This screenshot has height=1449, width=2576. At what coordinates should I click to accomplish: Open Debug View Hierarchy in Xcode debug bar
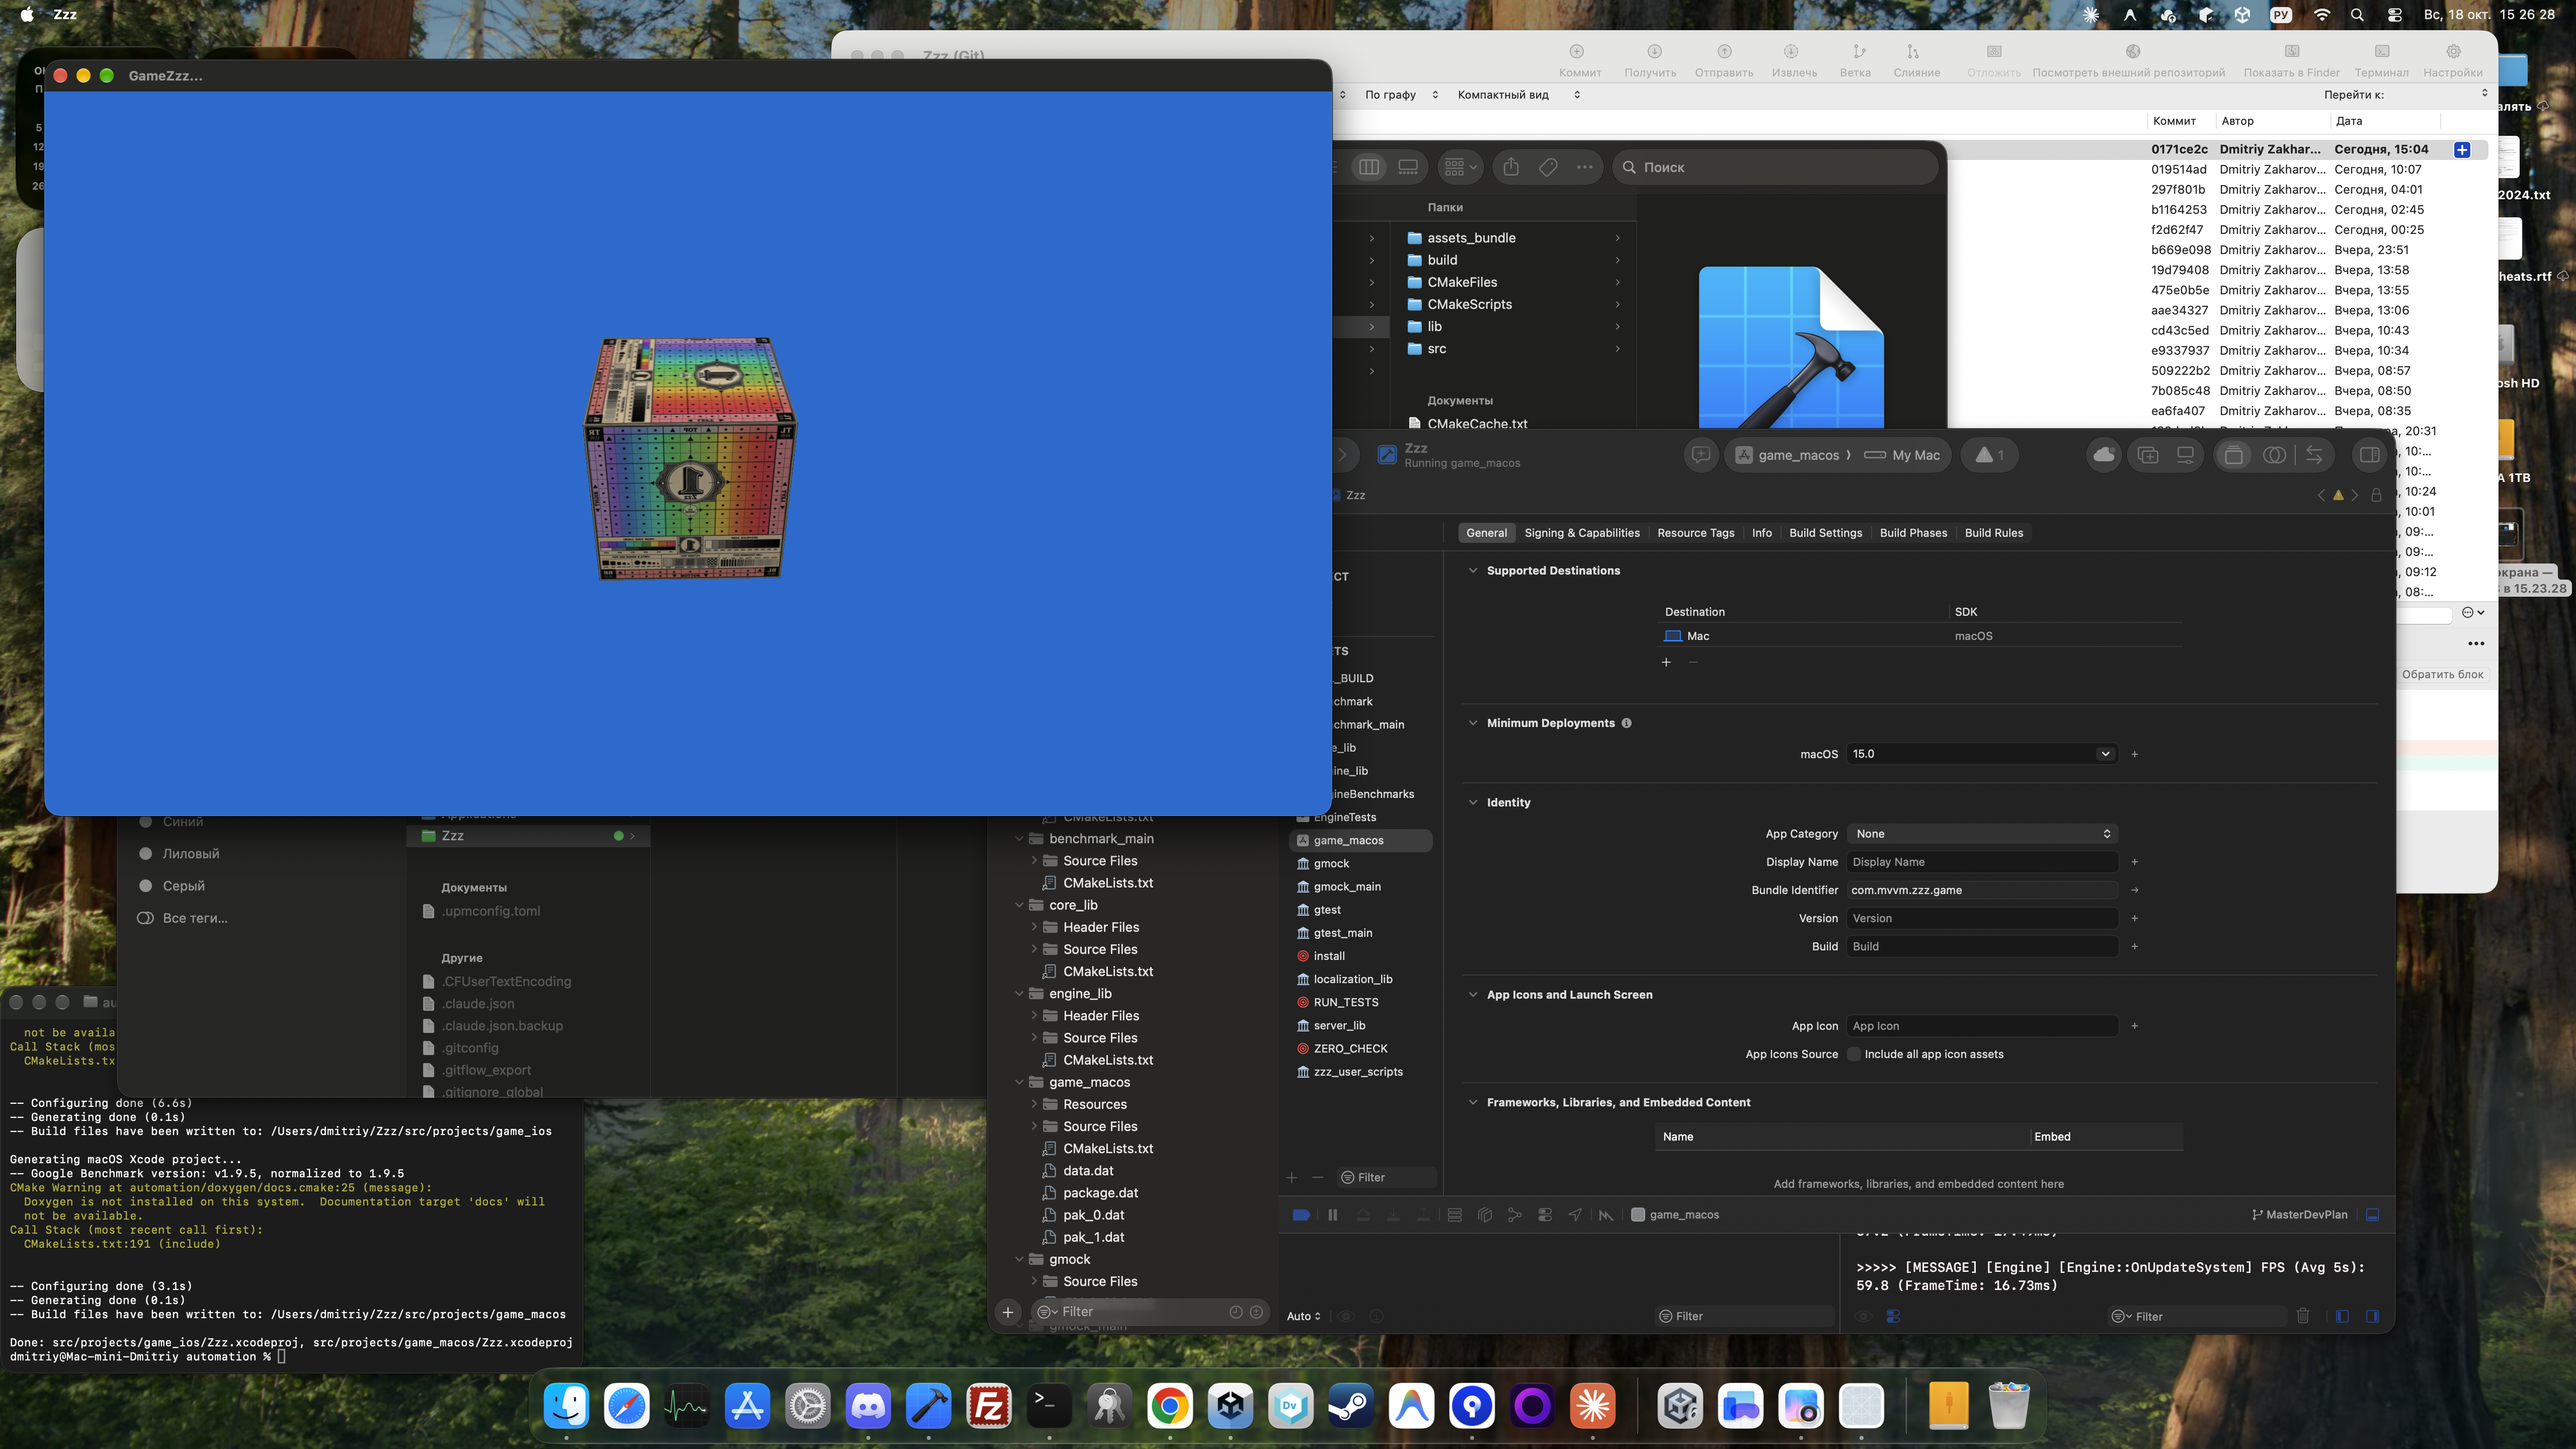pos(1485,1214)
